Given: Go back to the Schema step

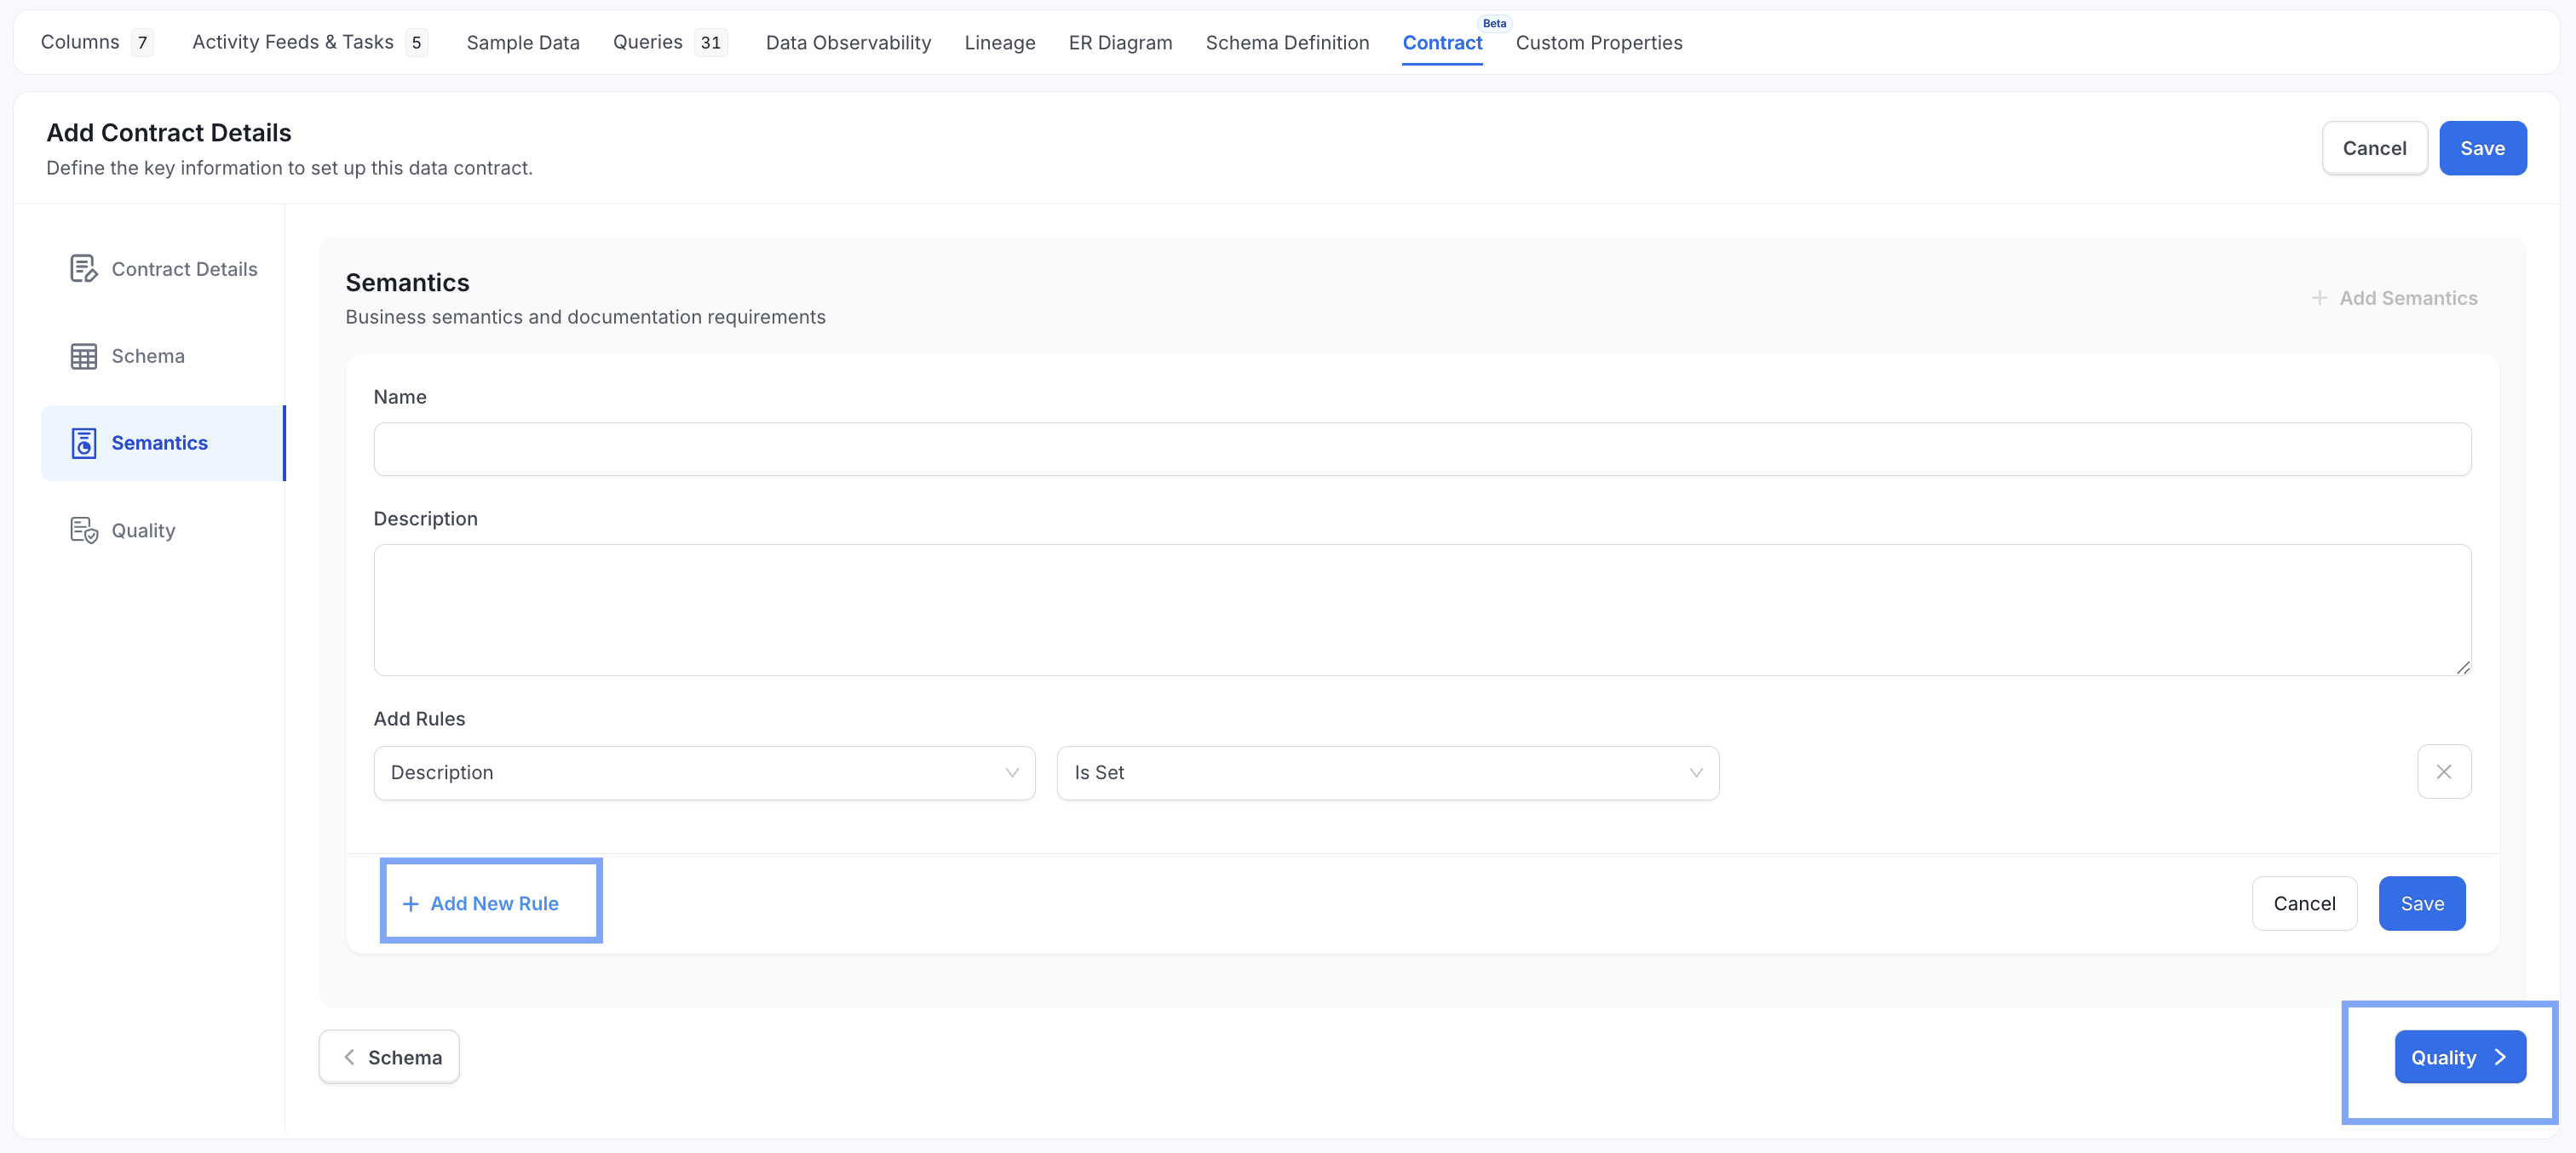Looking at the screenshot, I should [389, 1057].
